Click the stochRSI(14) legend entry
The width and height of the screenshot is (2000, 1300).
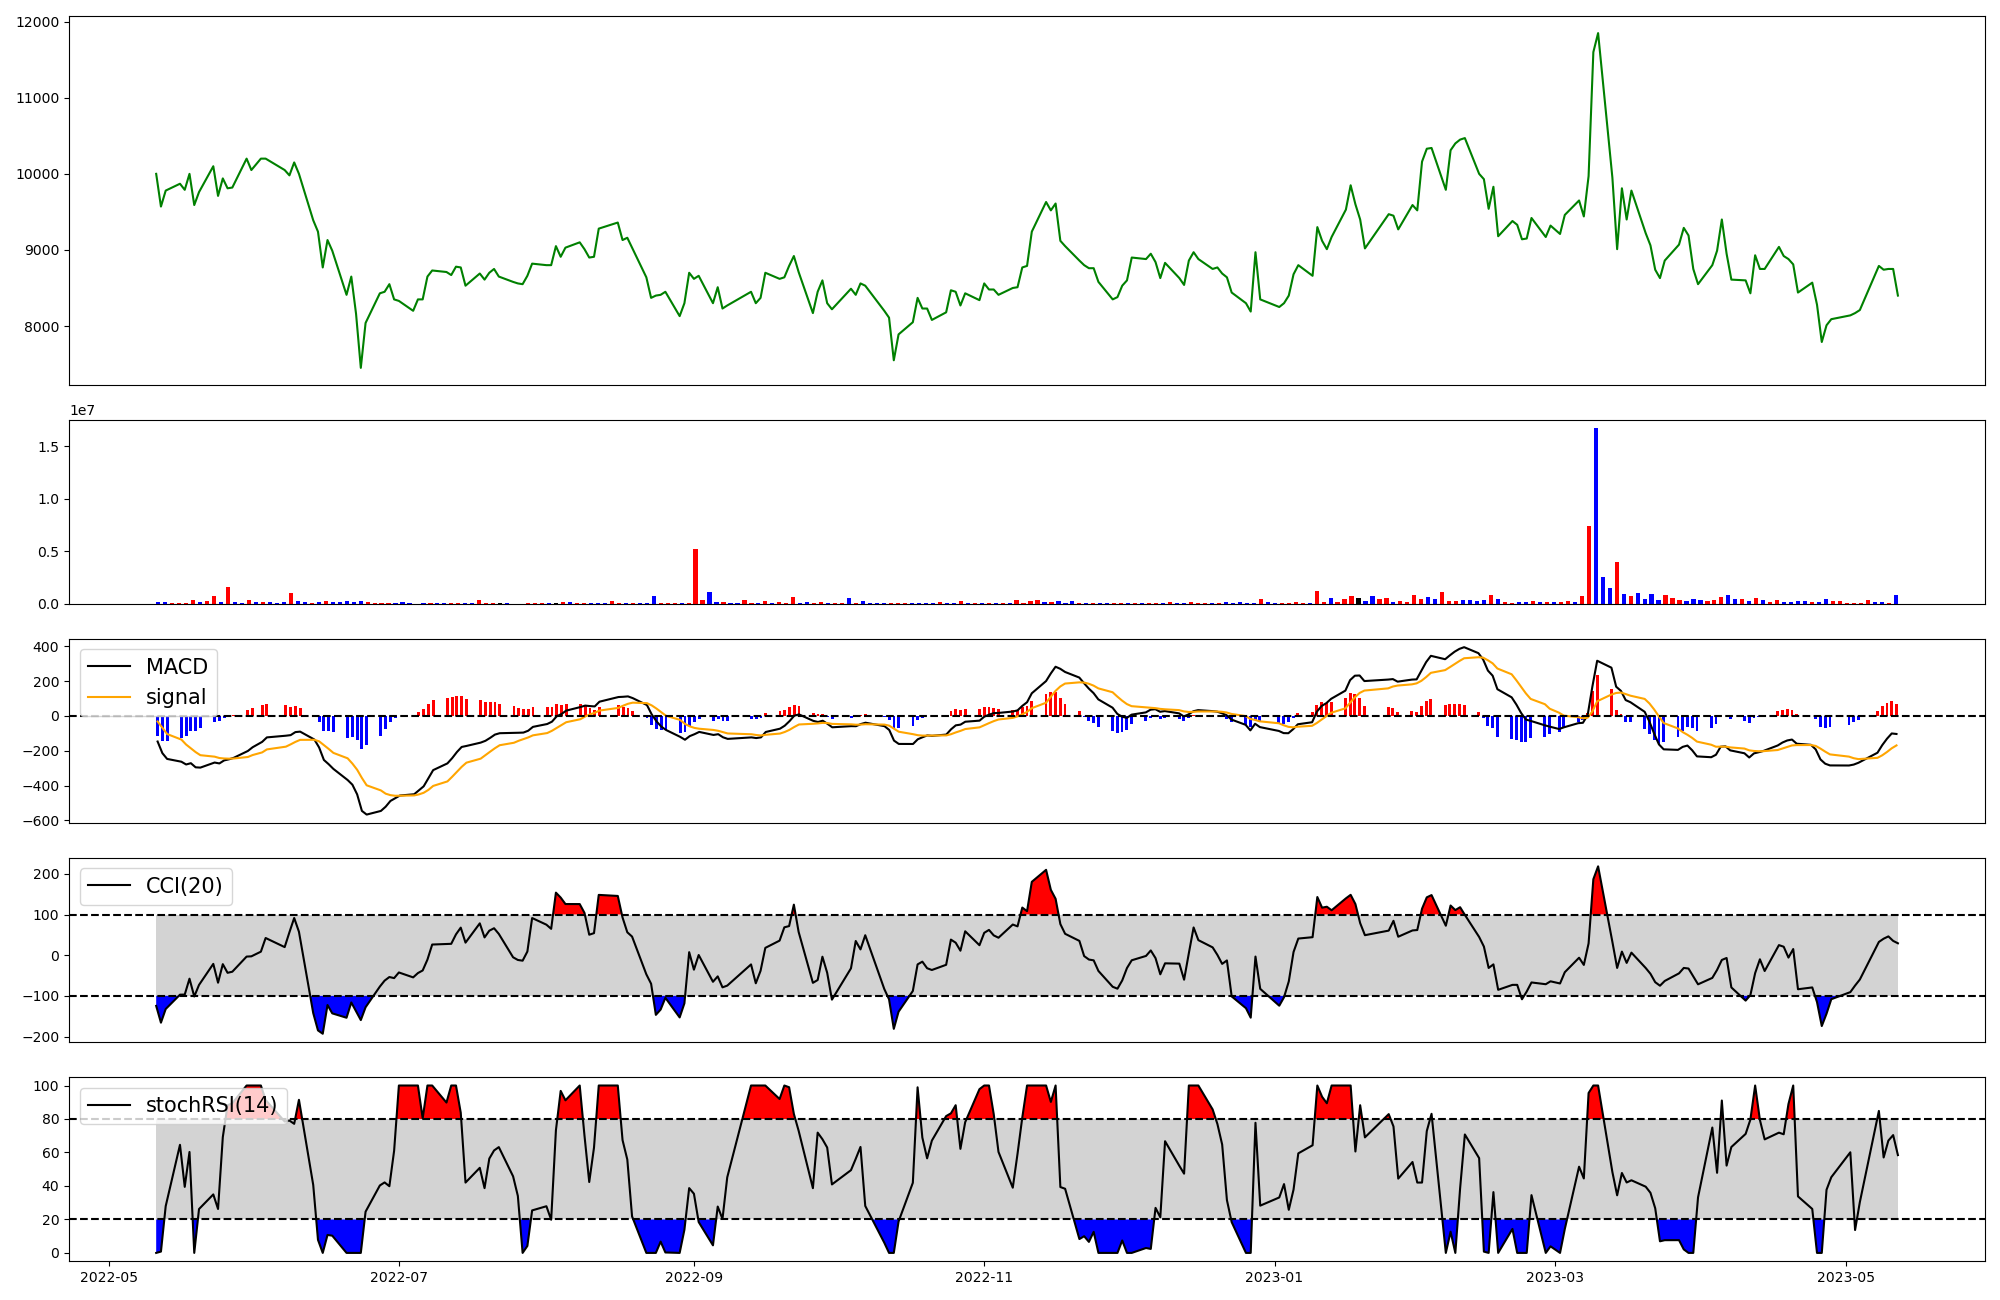211,1105
